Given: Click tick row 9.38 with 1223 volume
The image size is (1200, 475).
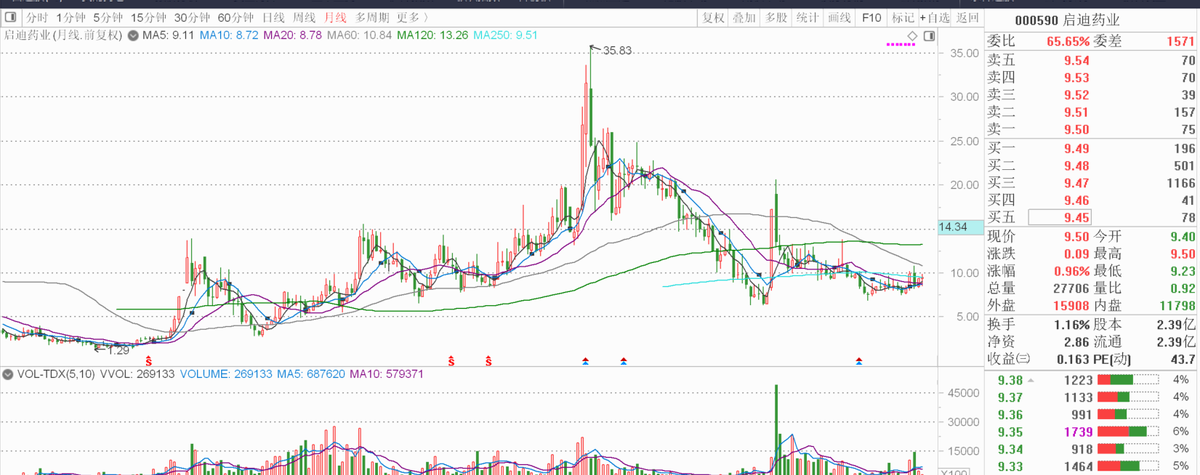Looking at the screenshot, I should [x=1092, y=380].
